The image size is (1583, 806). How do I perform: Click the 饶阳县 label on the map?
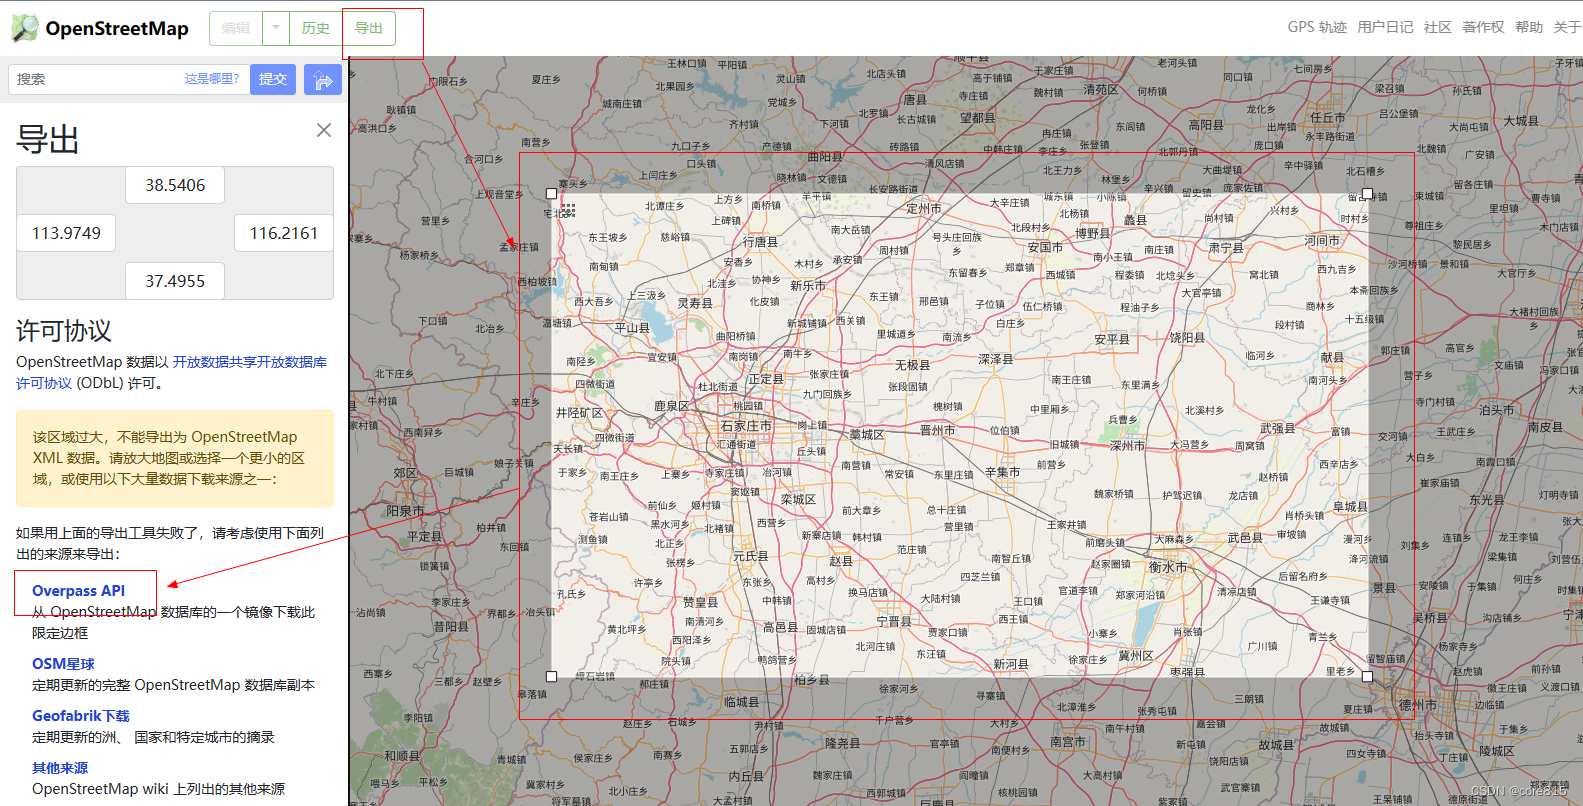tap(1187, 338)
